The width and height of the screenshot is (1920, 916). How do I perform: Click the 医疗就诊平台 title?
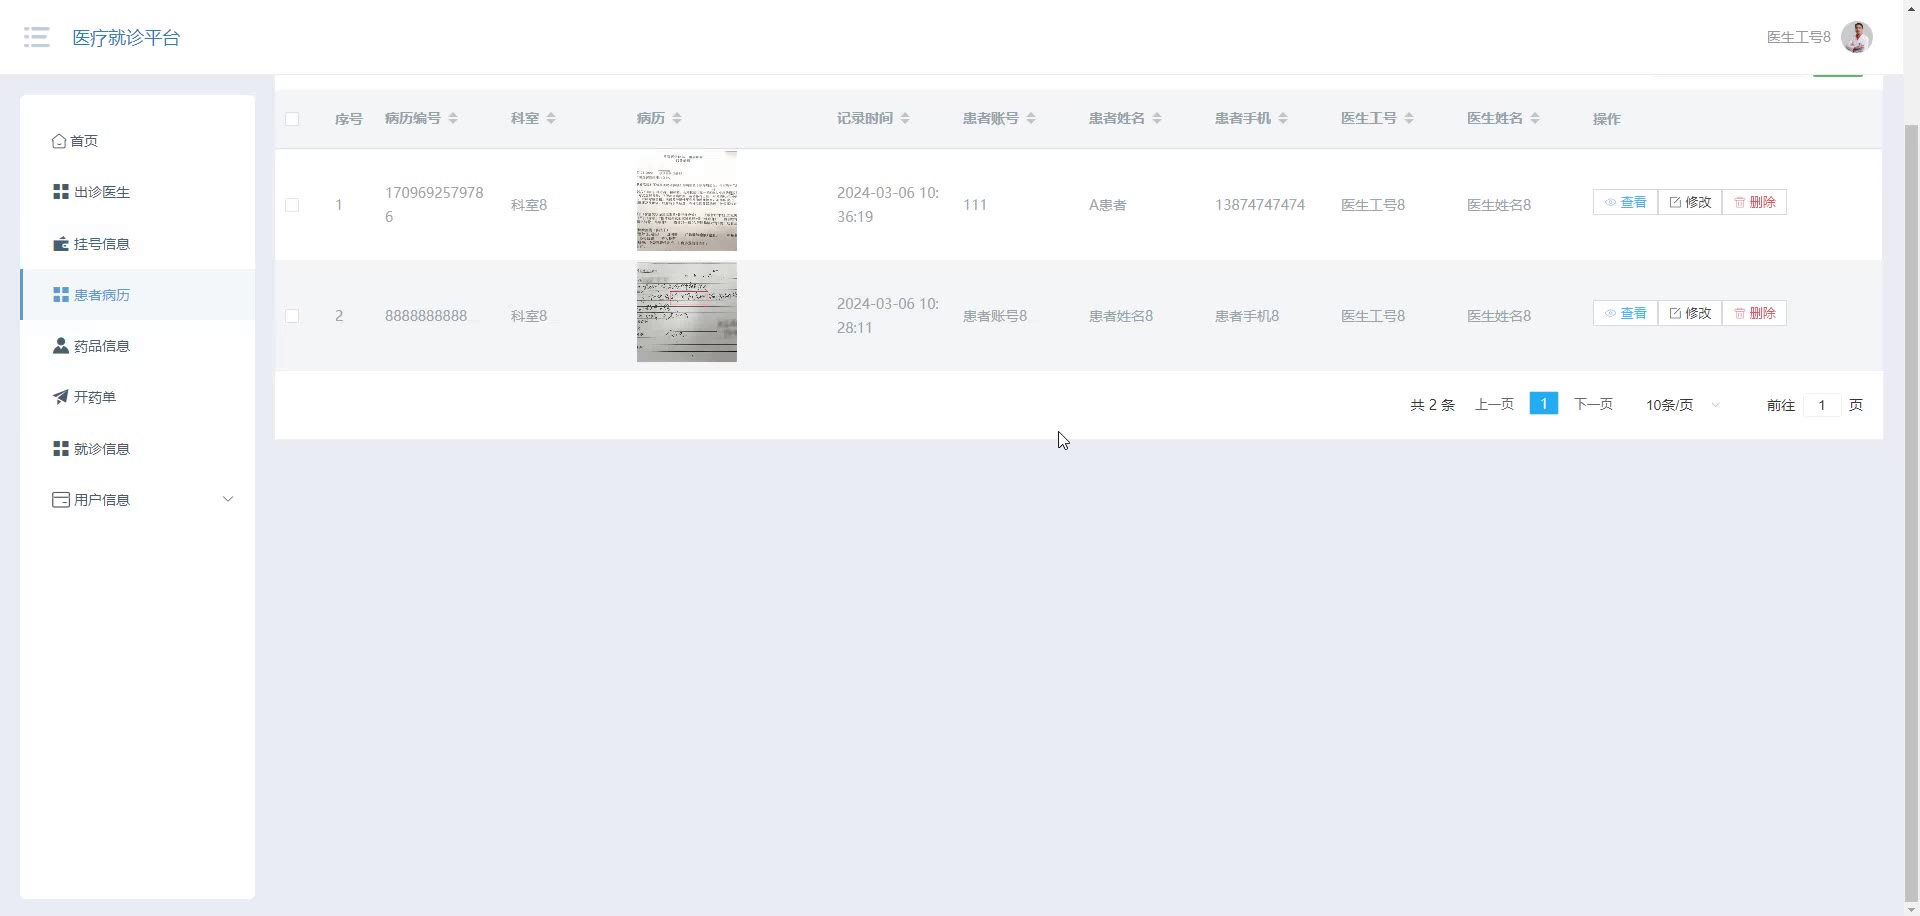[126, 38]
